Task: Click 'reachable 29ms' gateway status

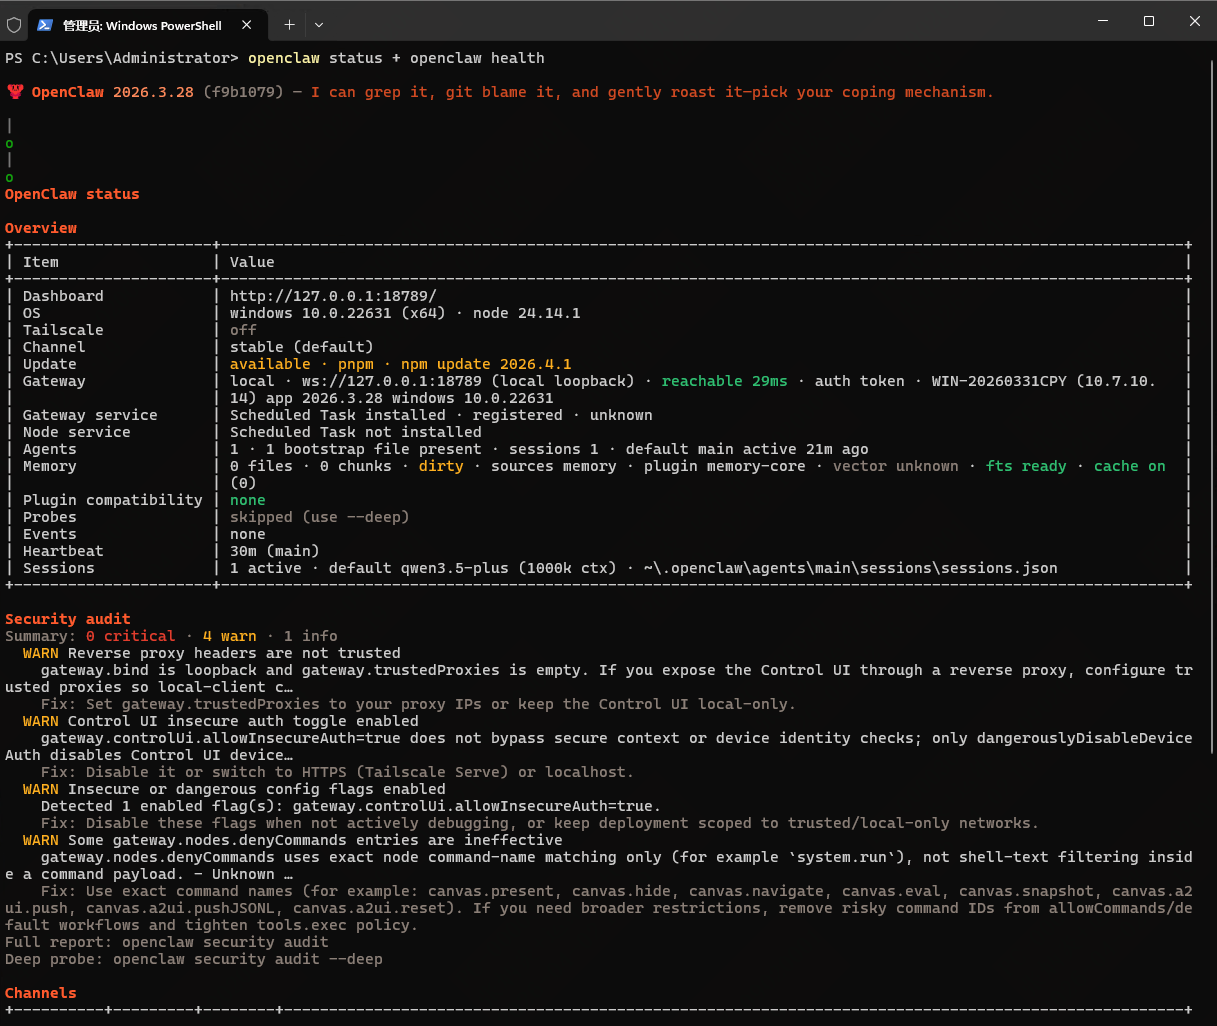Action: pyautogui.click(x=724, y=381)
